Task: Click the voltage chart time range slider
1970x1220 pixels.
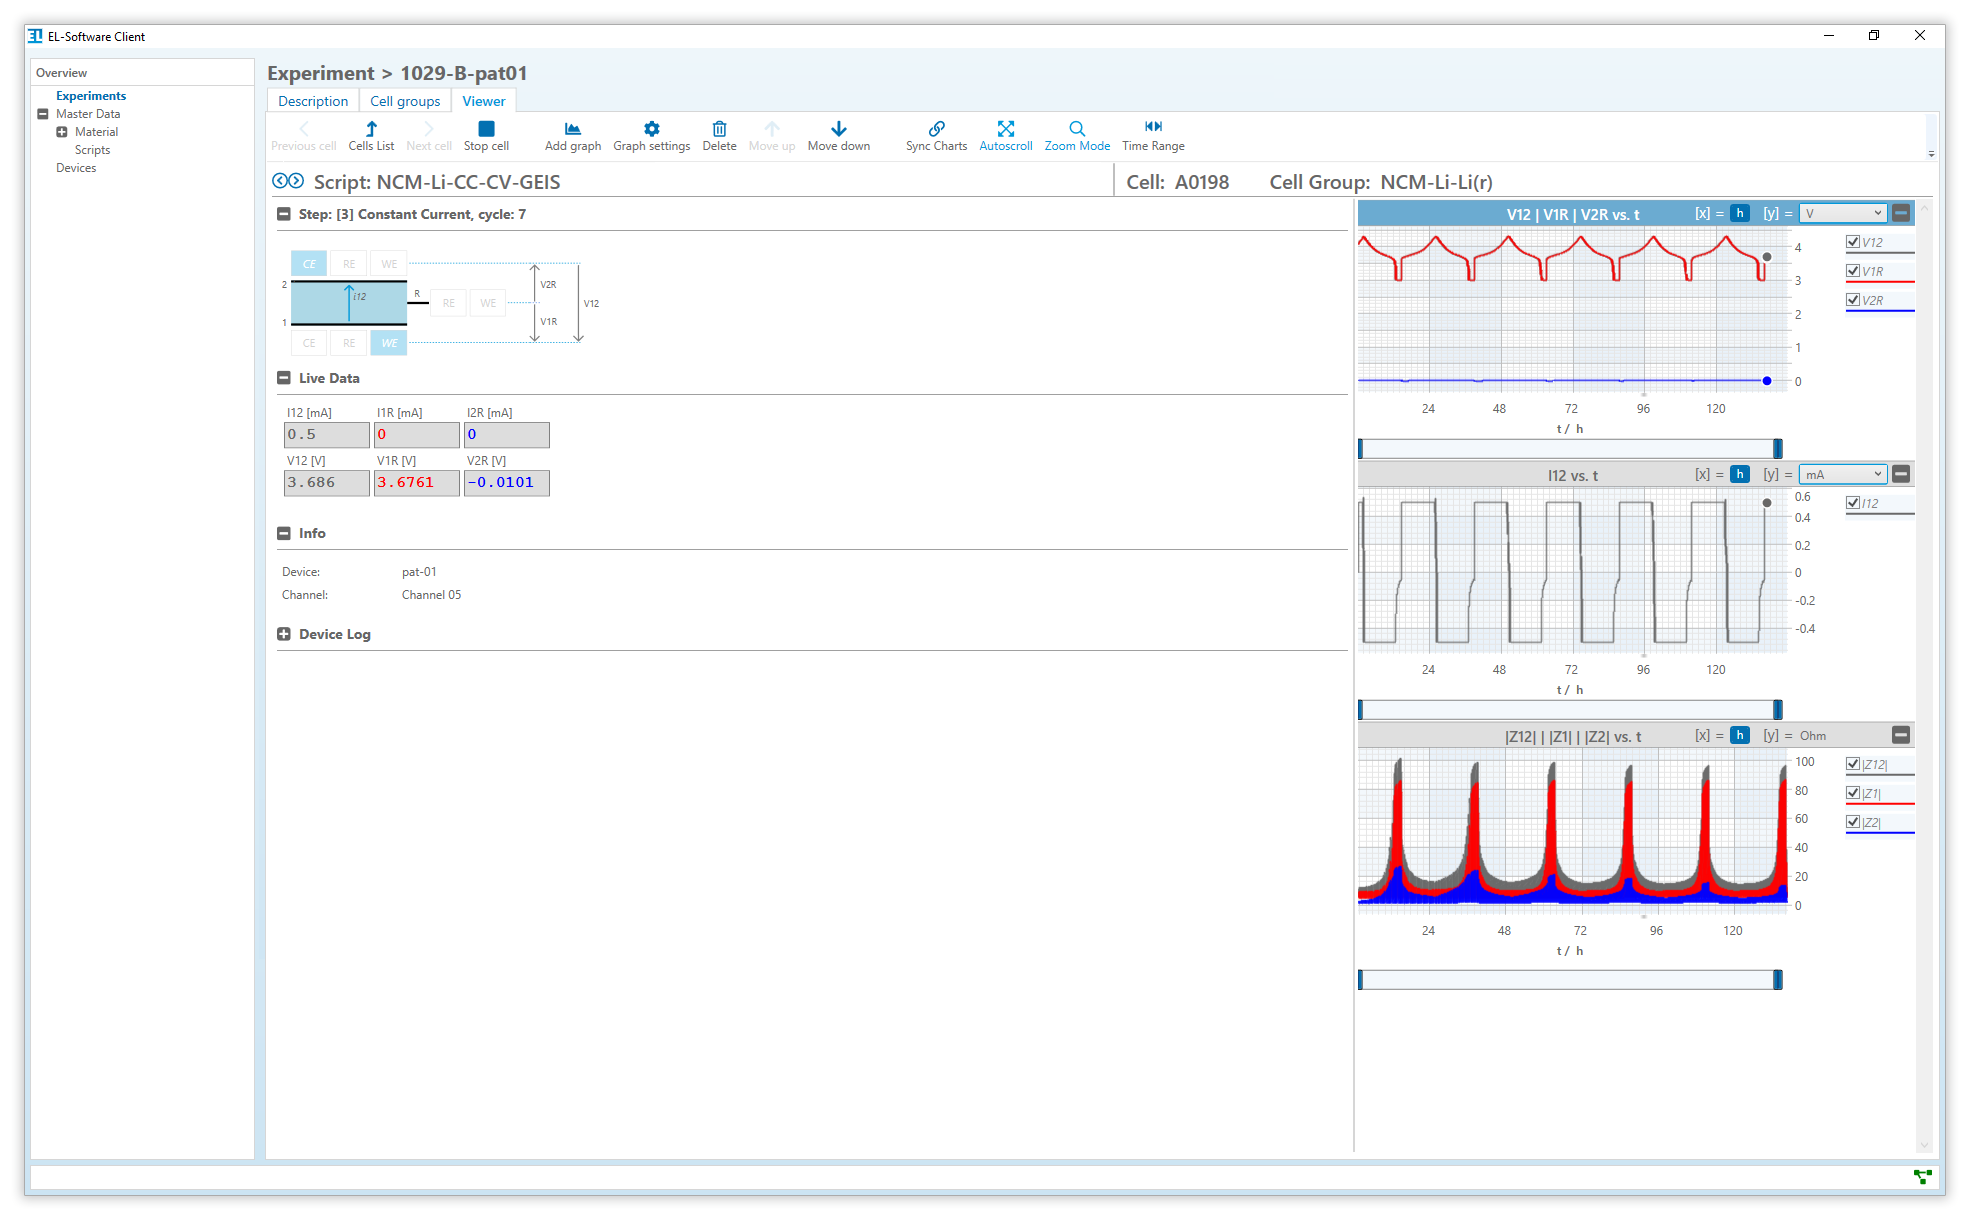Action: [x=1570, y=448]
